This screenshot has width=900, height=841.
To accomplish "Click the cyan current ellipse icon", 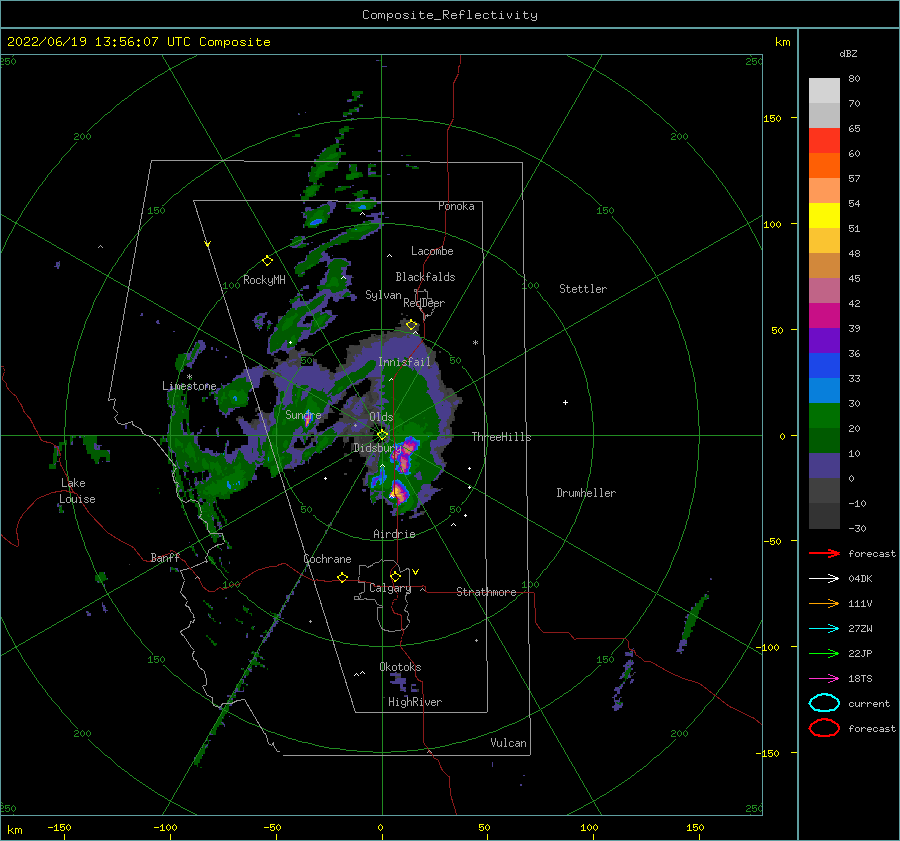I will (824, 703).
